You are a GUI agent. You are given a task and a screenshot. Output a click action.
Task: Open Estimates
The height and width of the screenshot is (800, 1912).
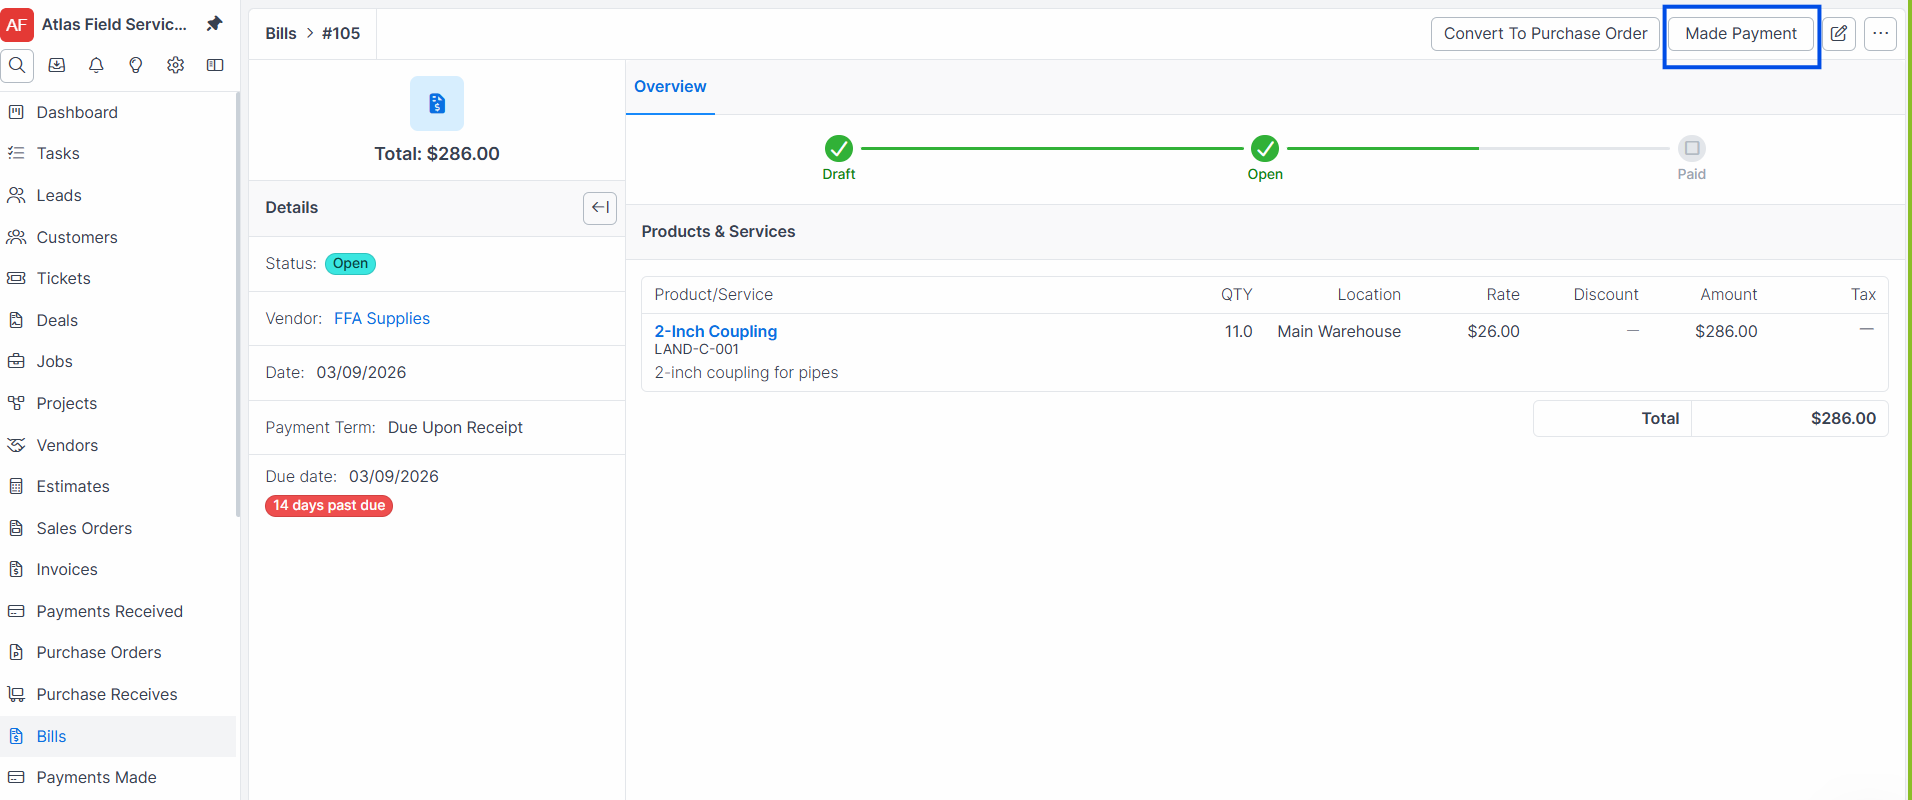118,487
